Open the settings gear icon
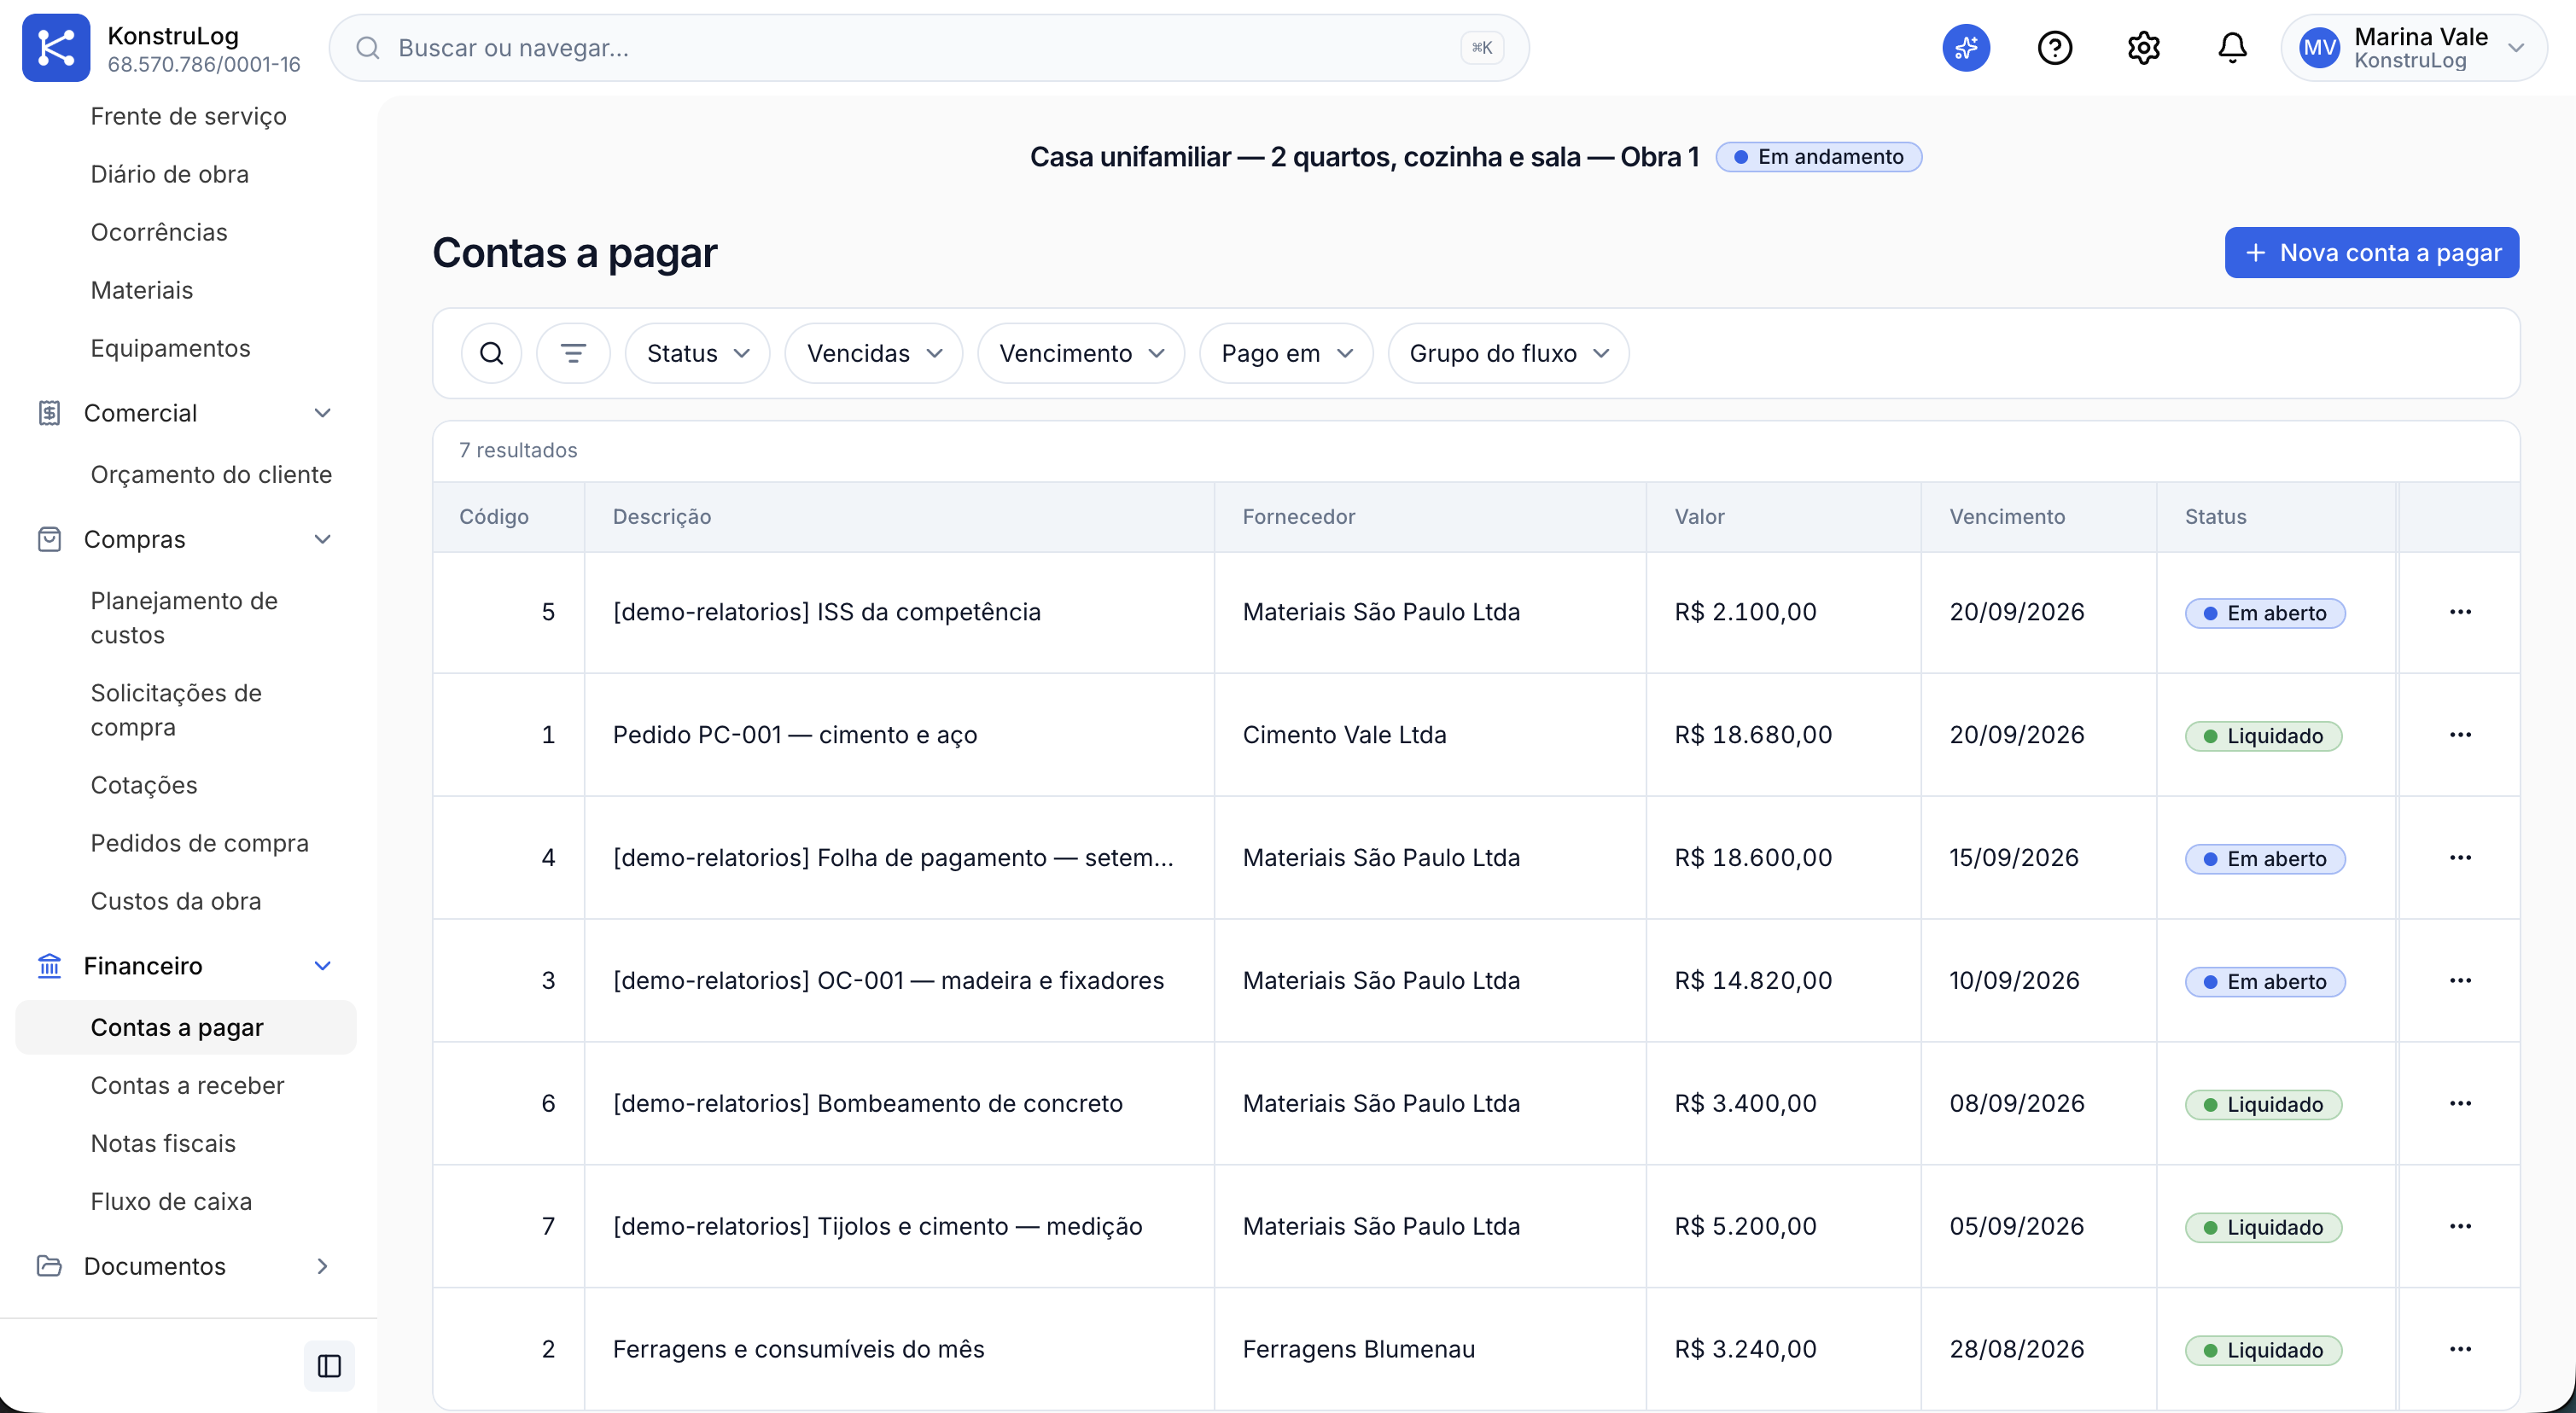This screenshot has height=1413, width=2576. (x=2143, y=47)
